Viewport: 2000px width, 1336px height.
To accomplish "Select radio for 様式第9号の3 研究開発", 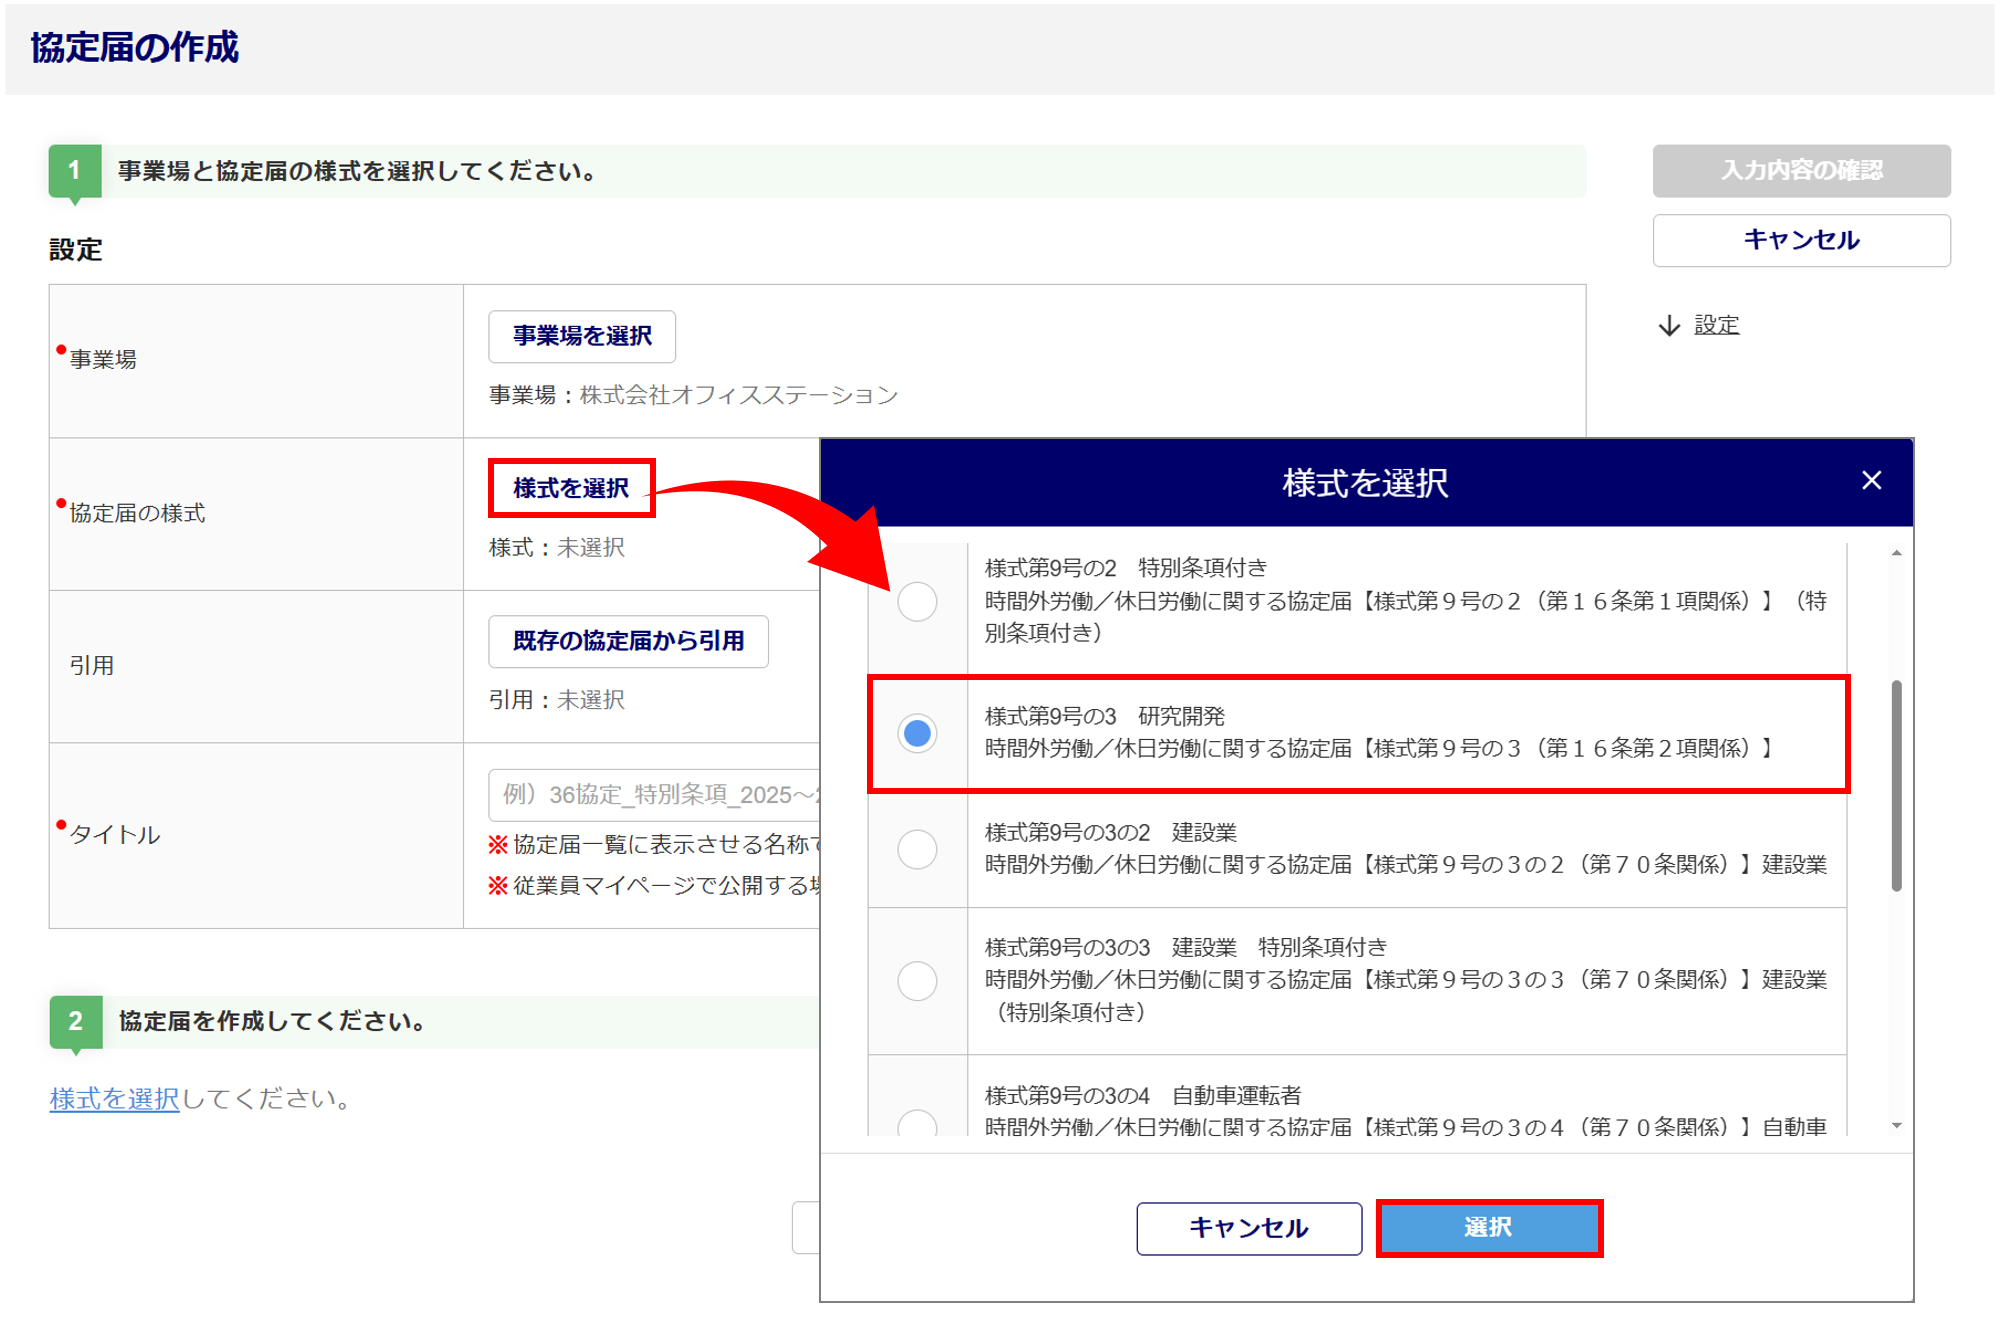I will point(916,733).
